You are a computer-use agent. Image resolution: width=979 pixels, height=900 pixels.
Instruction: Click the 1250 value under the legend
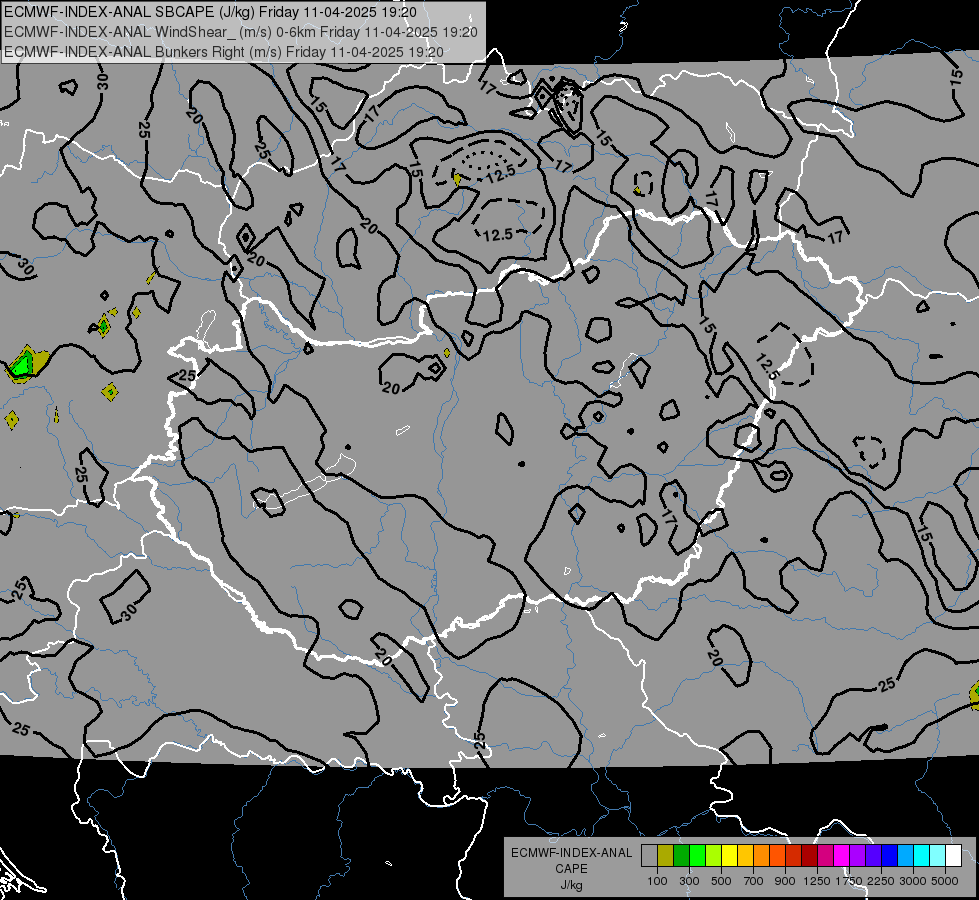point(817,881)
